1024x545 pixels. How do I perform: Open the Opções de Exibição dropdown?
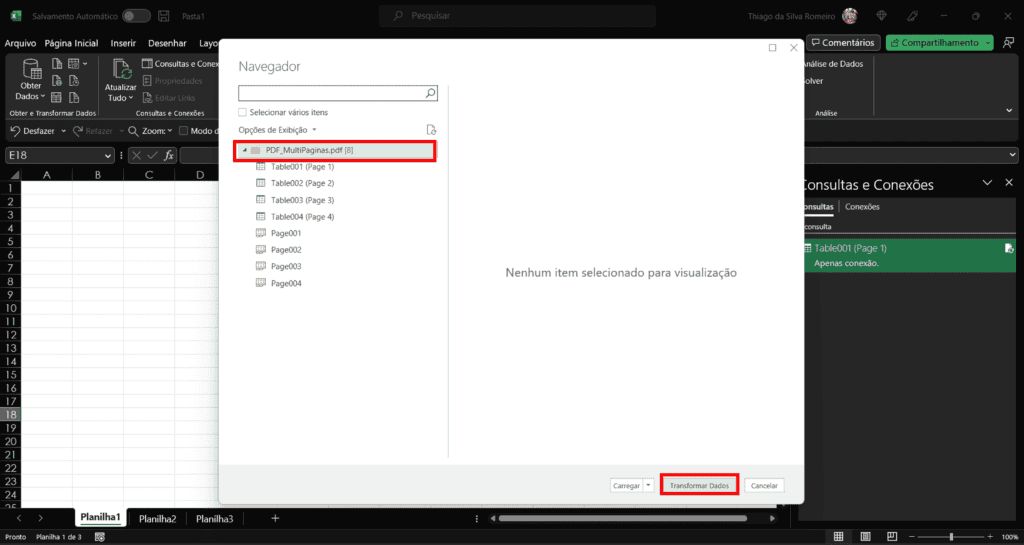[x=277, y=130]
